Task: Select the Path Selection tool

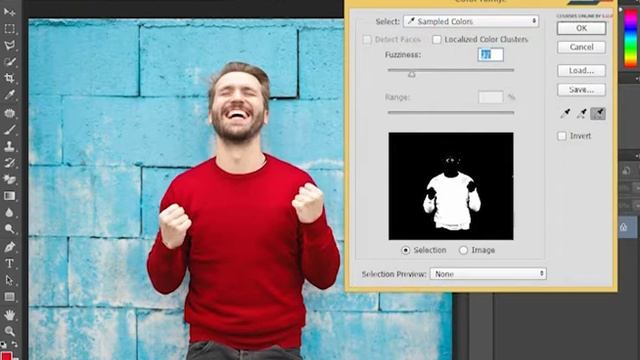Action: [9, 280]
